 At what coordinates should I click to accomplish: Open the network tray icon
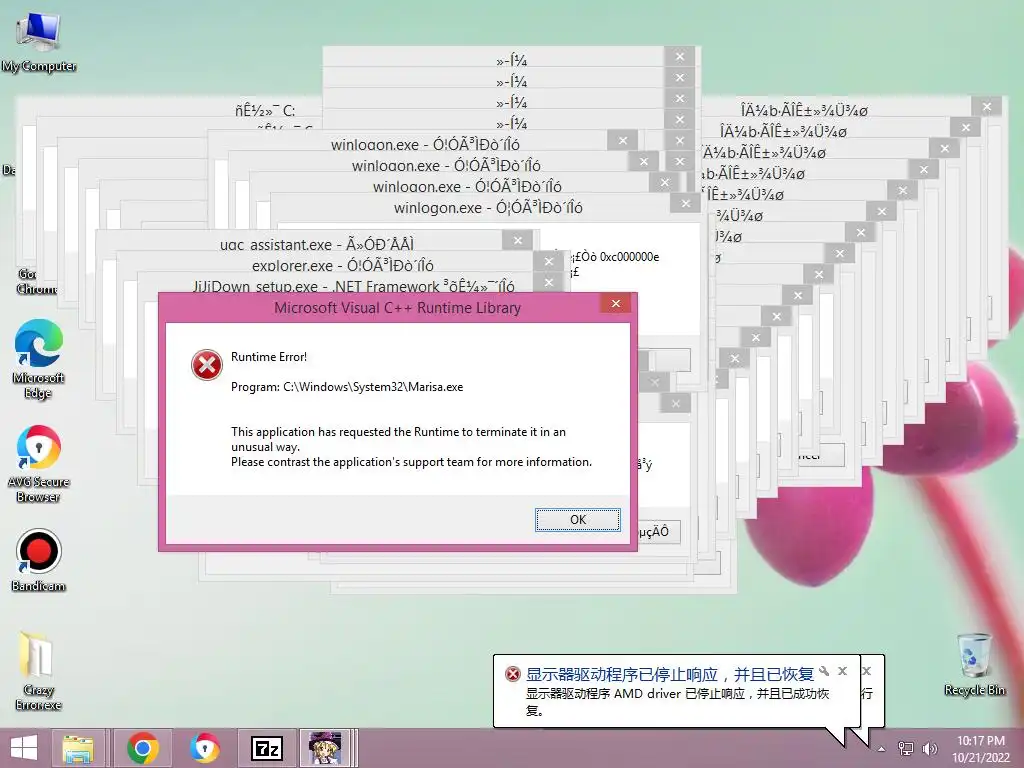coord(906,748)
